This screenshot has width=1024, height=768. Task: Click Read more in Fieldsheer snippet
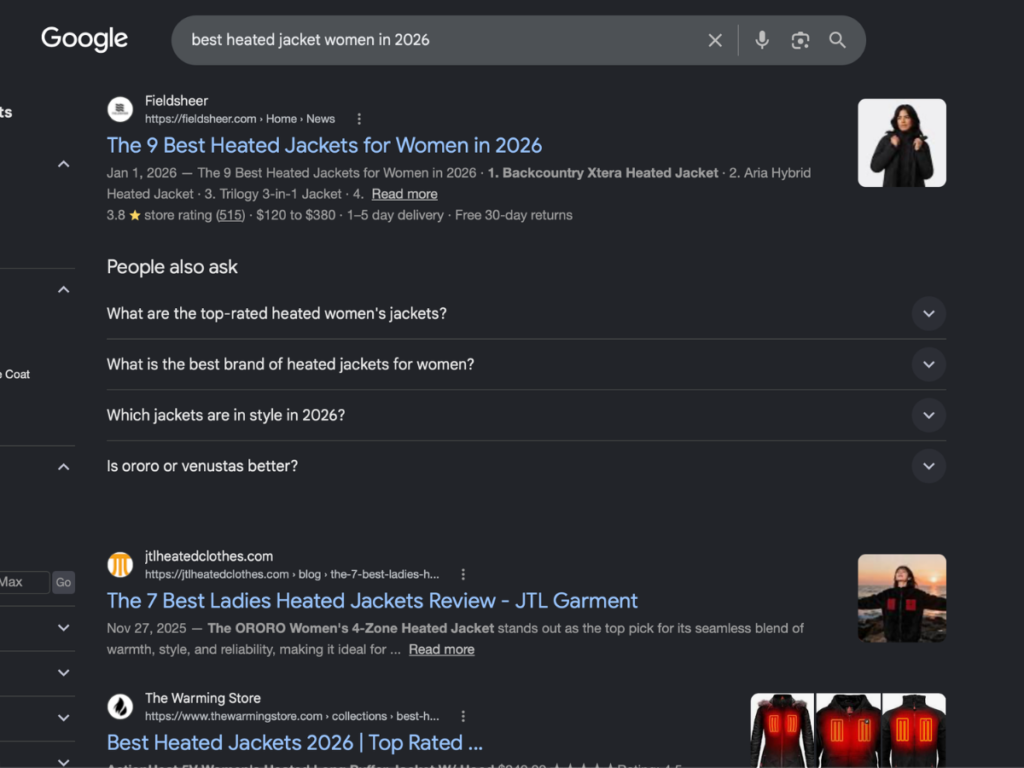(404, 194)
